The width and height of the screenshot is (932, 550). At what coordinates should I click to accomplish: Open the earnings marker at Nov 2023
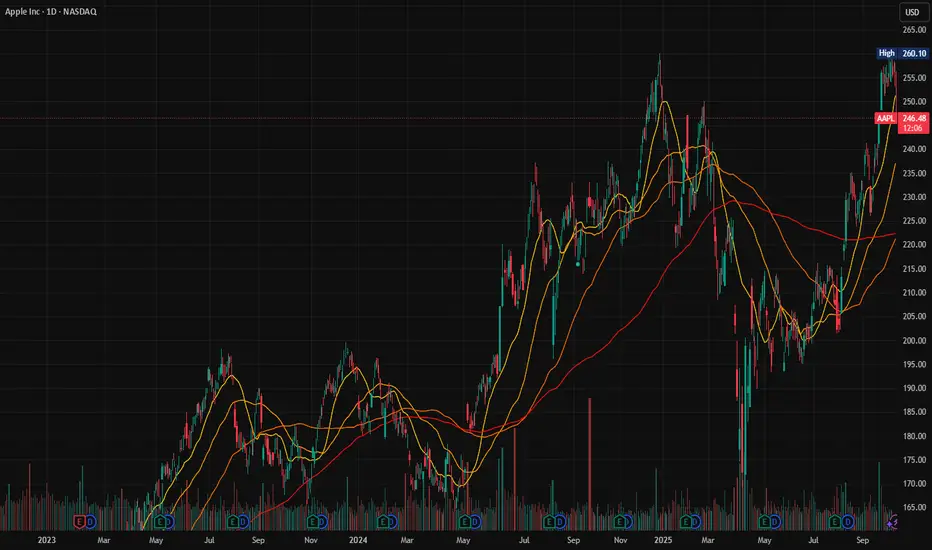pos(313,522)
